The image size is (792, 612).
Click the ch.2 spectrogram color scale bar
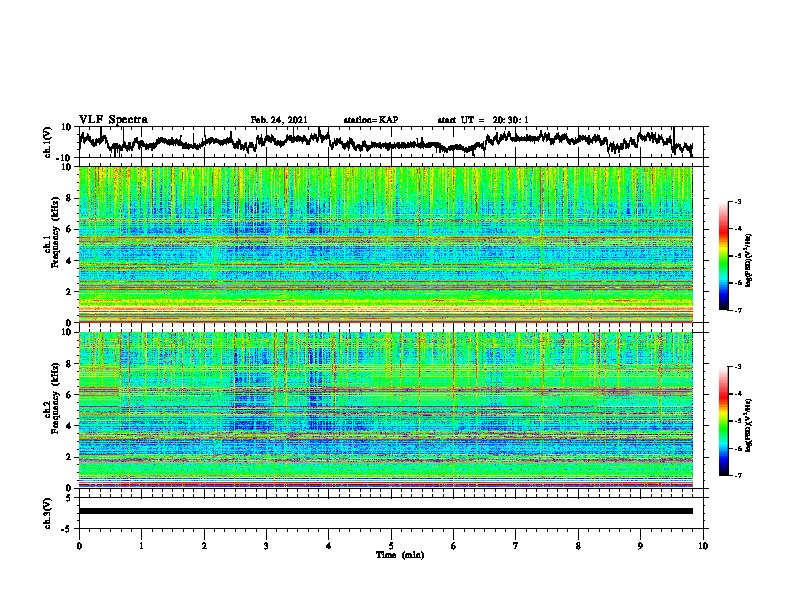point(723,421)
